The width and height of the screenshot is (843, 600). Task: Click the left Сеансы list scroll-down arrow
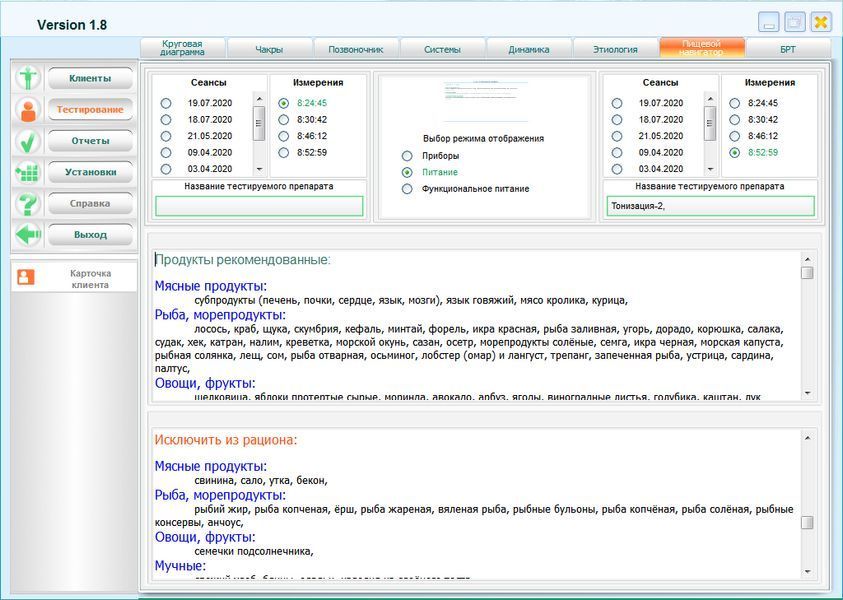pyautogui.click(x=259, y=169)
